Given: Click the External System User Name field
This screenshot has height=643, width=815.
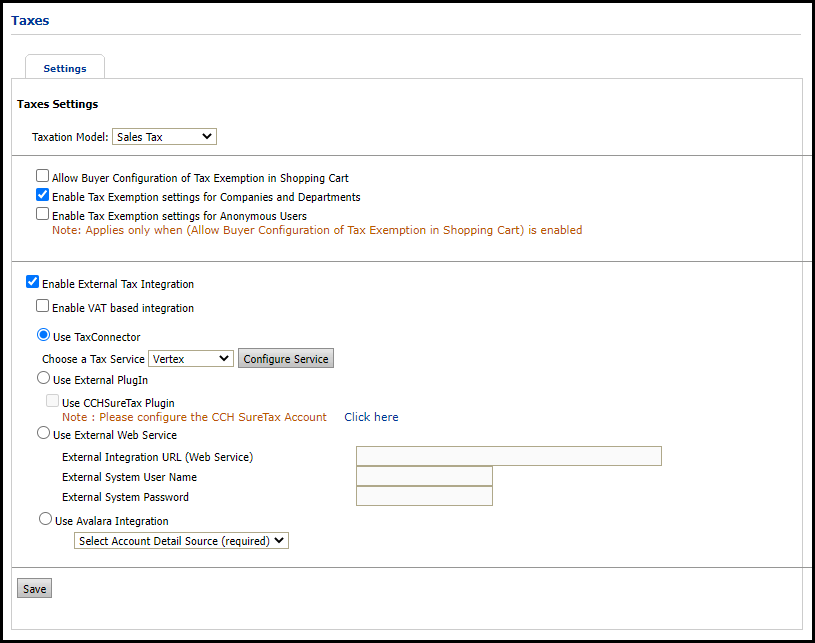Looking at the screenshot, I should click(x=424, y=477).
